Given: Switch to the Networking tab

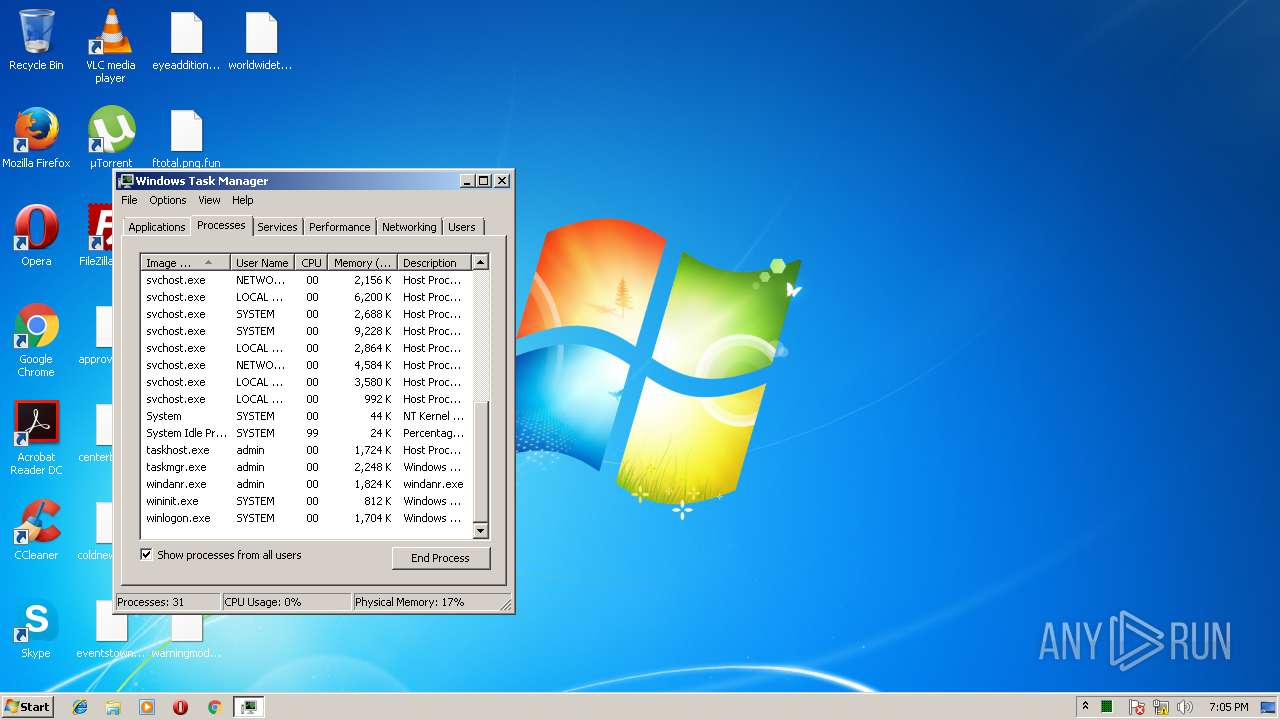Looking at the screenshot, I should click(x=409, y=227).
